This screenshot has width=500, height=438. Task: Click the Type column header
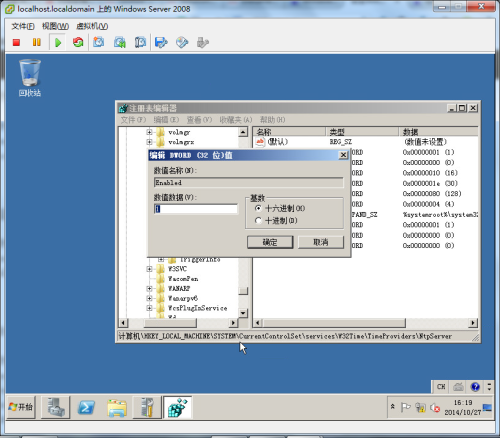[362, 132]
